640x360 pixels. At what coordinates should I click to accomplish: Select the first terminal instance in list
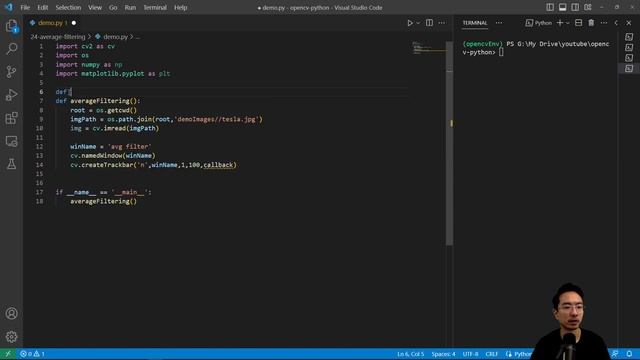click(629, 37)
